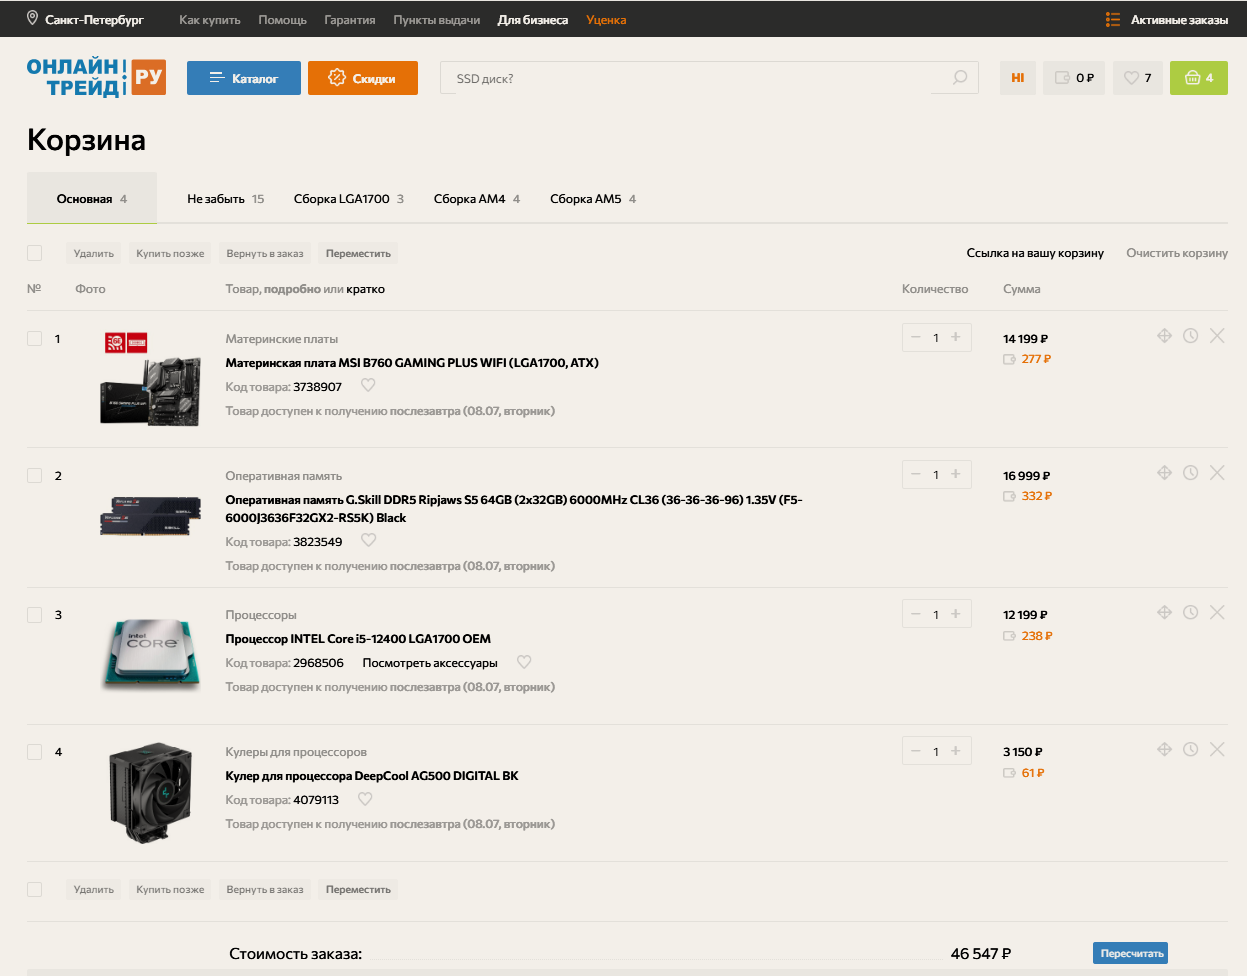Image resolution: width=1247 pixels, height=976 pixels.
Task: Click the location pin icon next to Санкт-Петербург
Action: [x=33, y=19]
